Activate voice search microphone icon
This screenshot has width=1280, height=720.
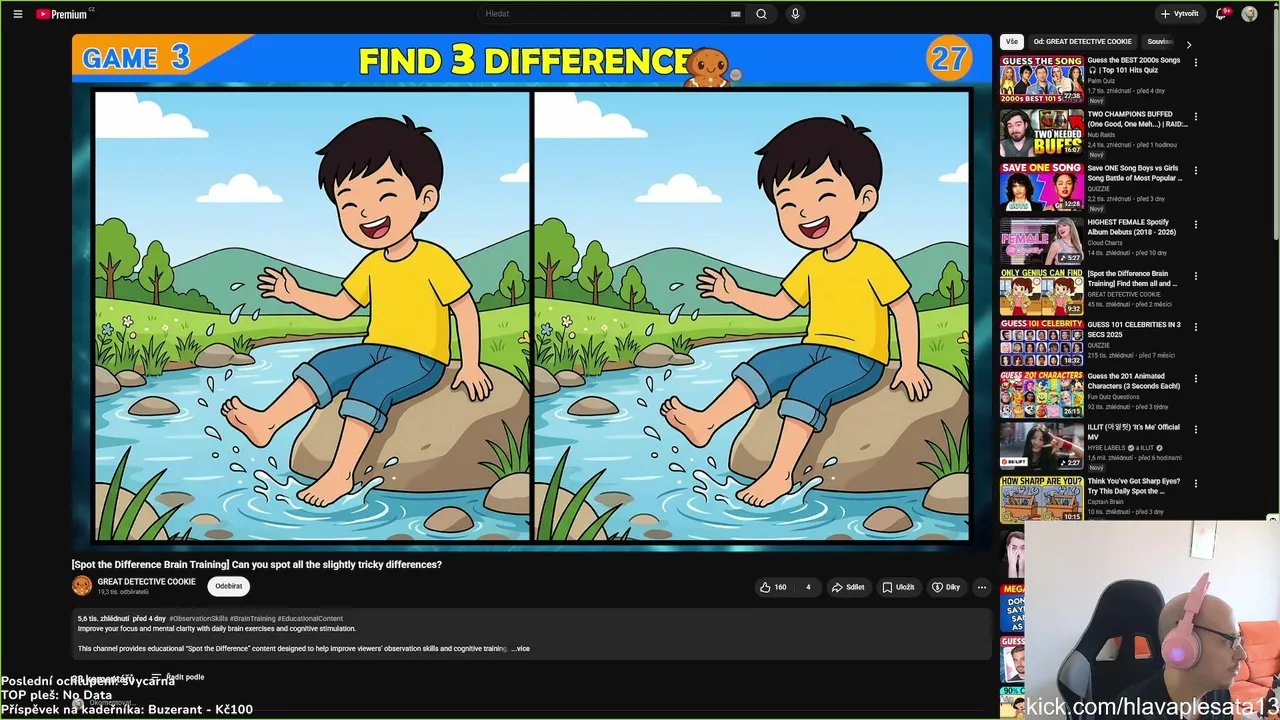coord(795,14)
